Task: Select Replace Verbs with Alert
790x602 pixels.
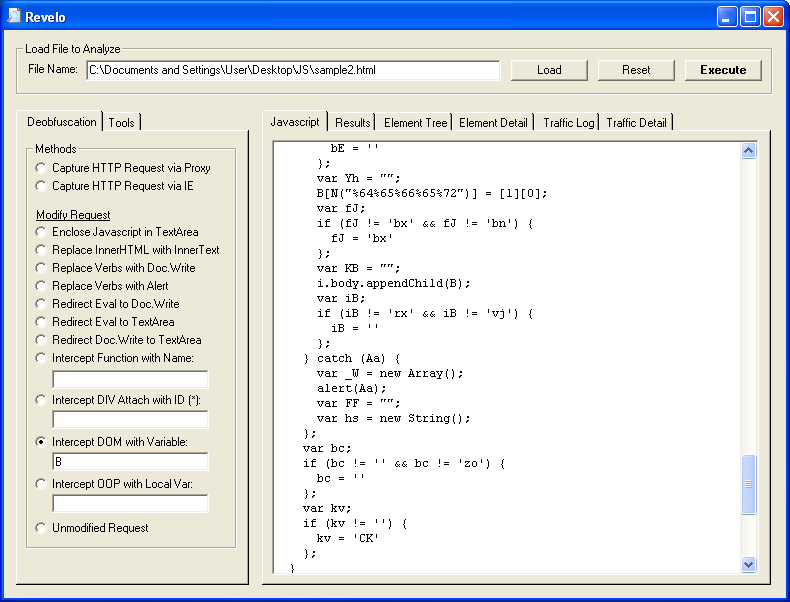Action: point(40,286)
